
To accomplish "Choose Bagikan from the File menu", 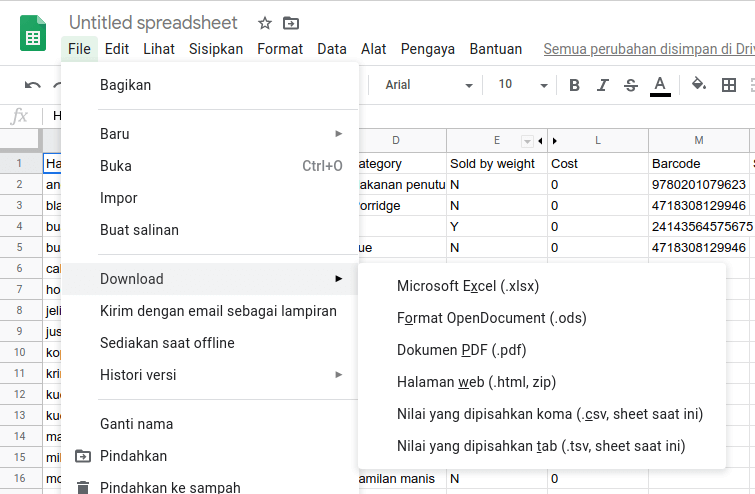I will [210, 85].
